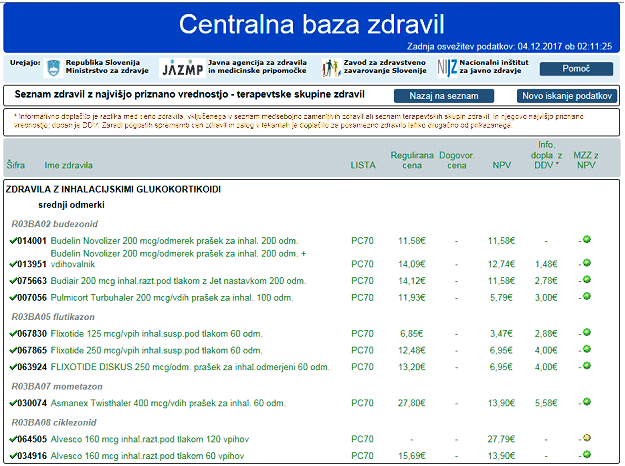
Task: Open Alvesco 160 mcg 60 vpihov link
Action: point(147,456)
